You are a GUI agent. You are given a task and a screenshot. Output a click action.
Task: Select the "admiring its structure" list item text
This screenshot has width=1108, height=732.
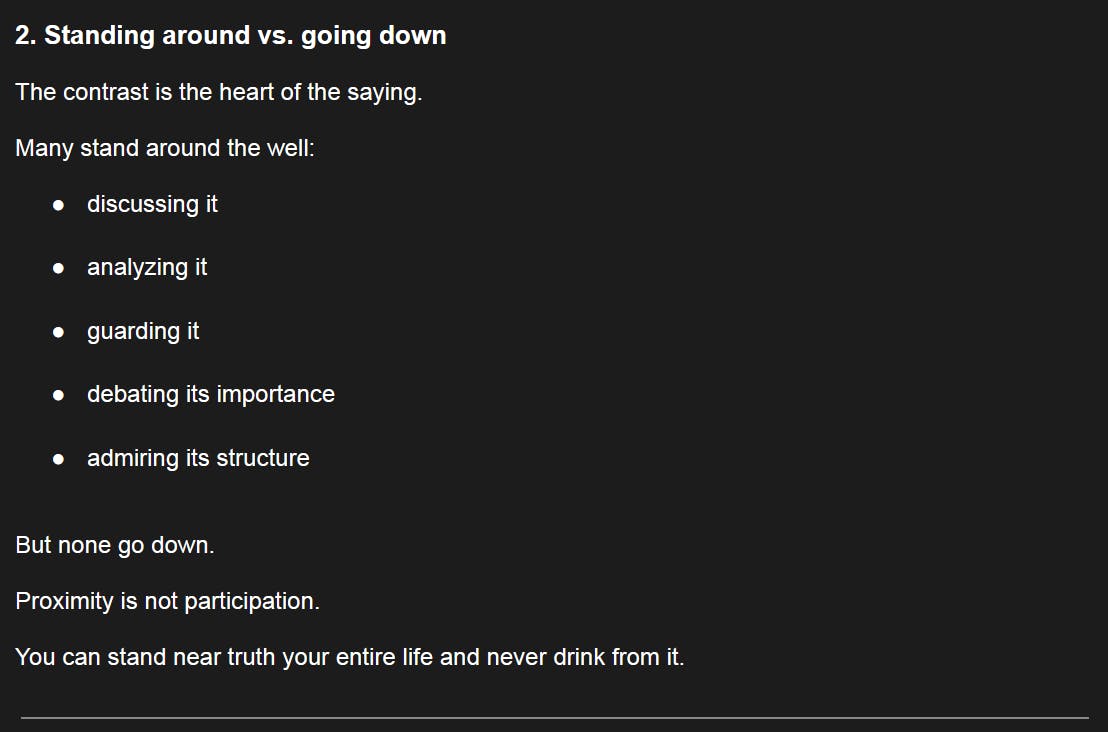pyautogui.click(x=198, y=459)
